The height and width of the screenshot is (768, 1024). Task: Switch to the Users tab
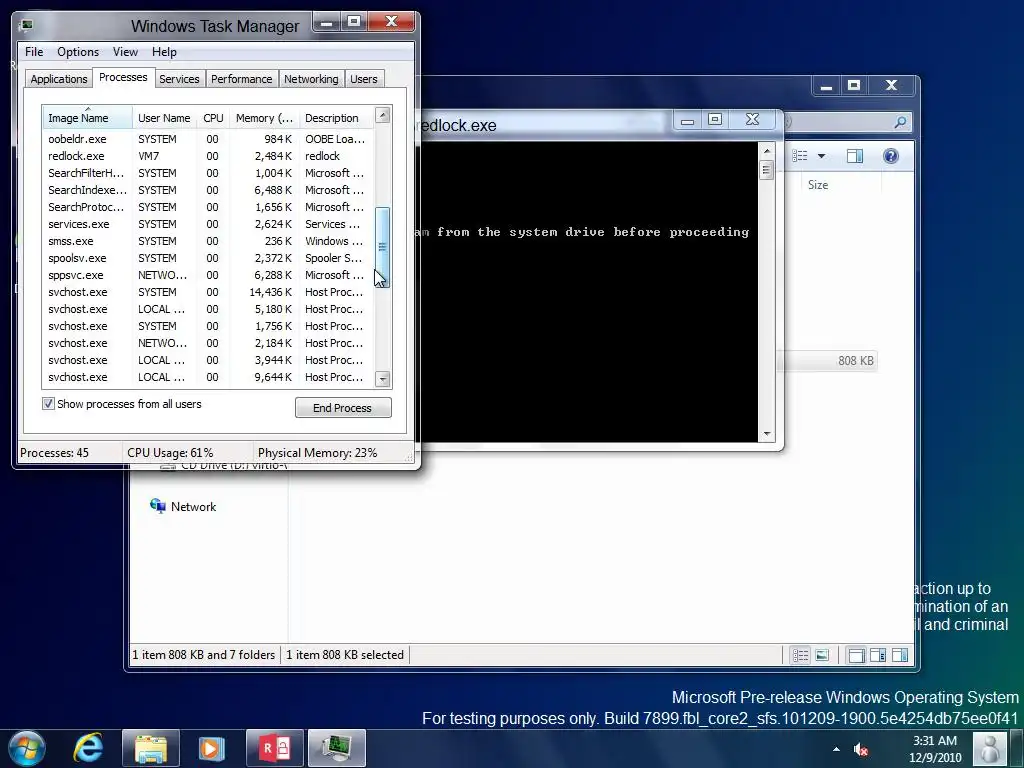click(364, 79)
